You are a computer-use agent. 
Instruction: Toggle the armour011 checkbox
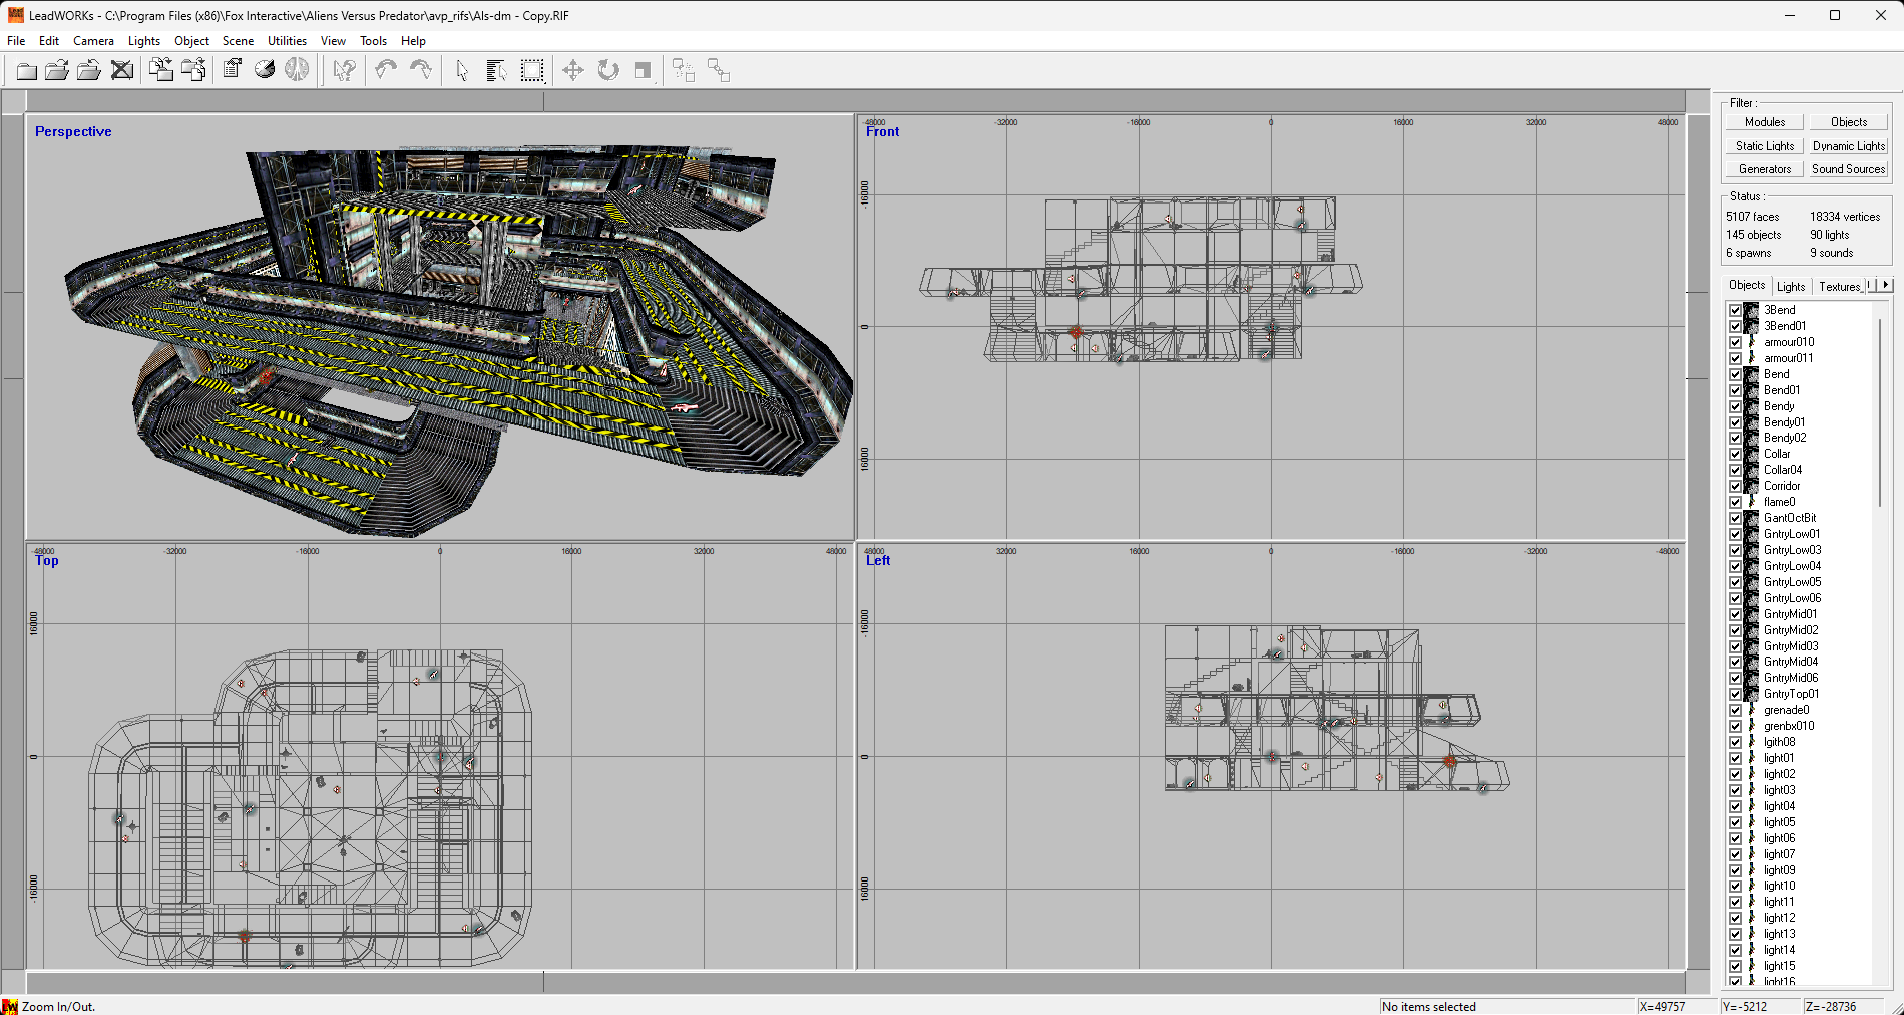click(1736, 358)
